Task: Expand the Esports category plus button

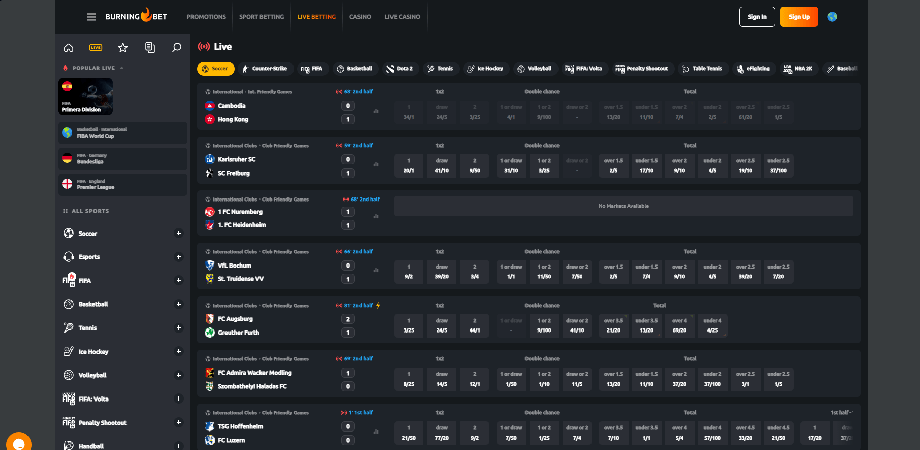Action: click(179, 257)
